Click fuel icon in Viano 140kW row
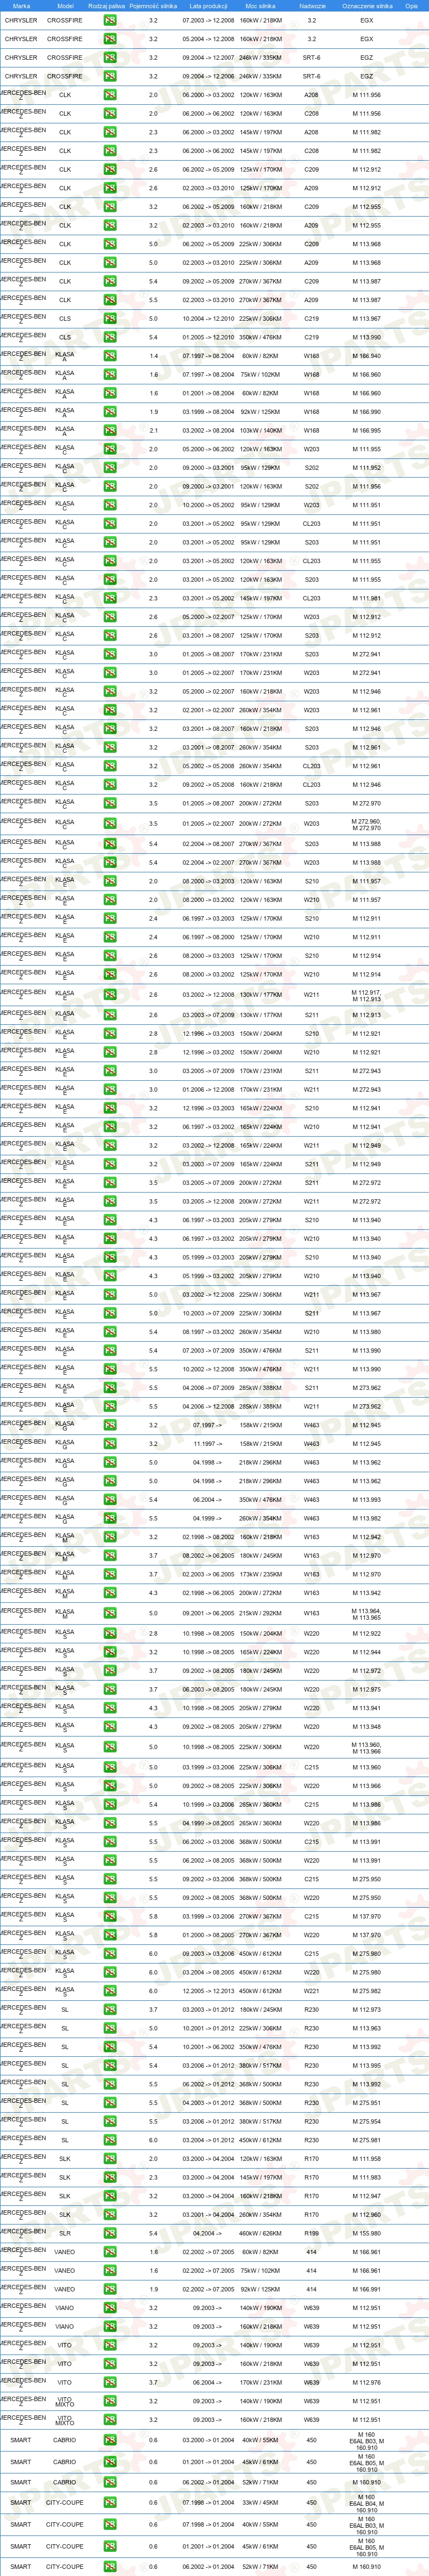The width and height of the screenshot is (429, 2576). coord(110,2308)
